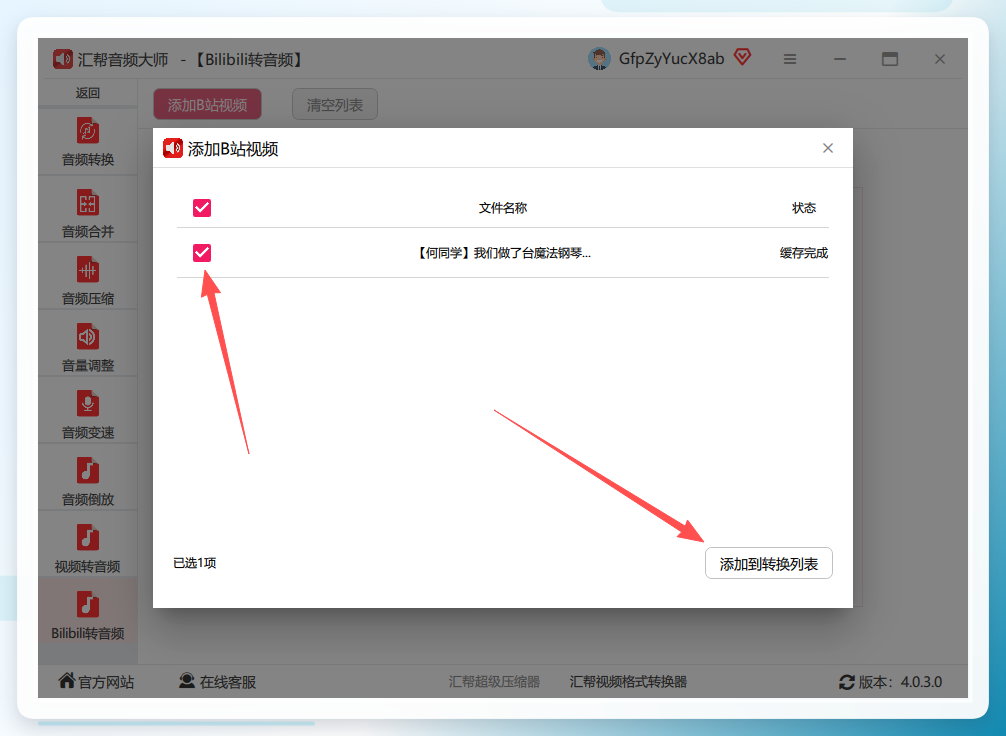Open the 音频变速 microphone icon
The width and height of the screenshot is (1006, 736).
pos(88,404)
